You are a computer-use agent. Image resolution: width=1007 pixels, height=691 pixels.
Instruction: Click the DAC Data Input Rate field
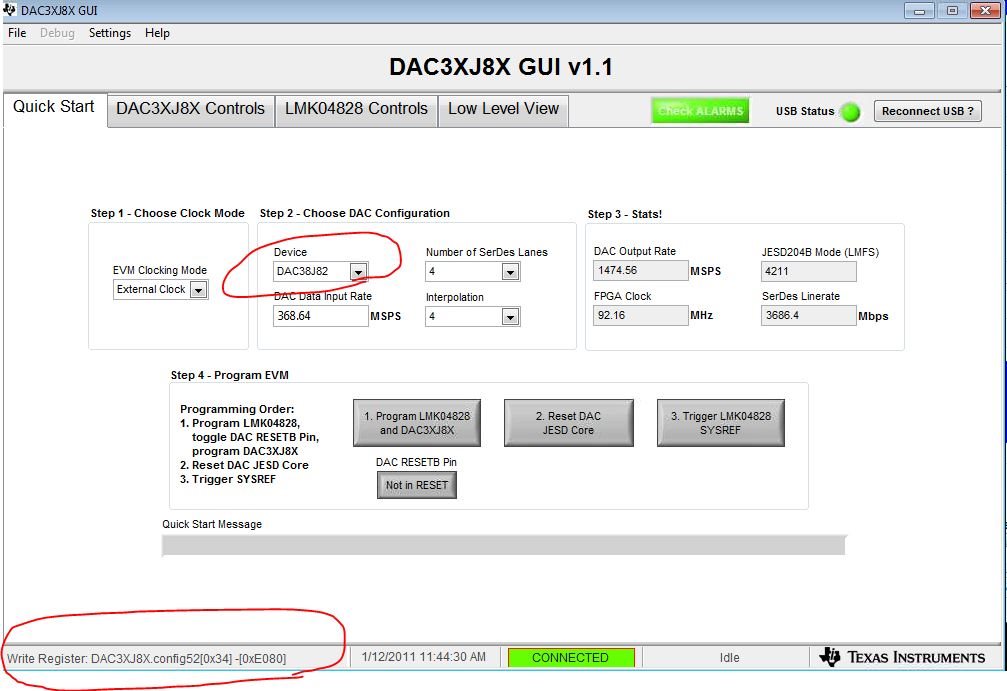click(320, 316)
